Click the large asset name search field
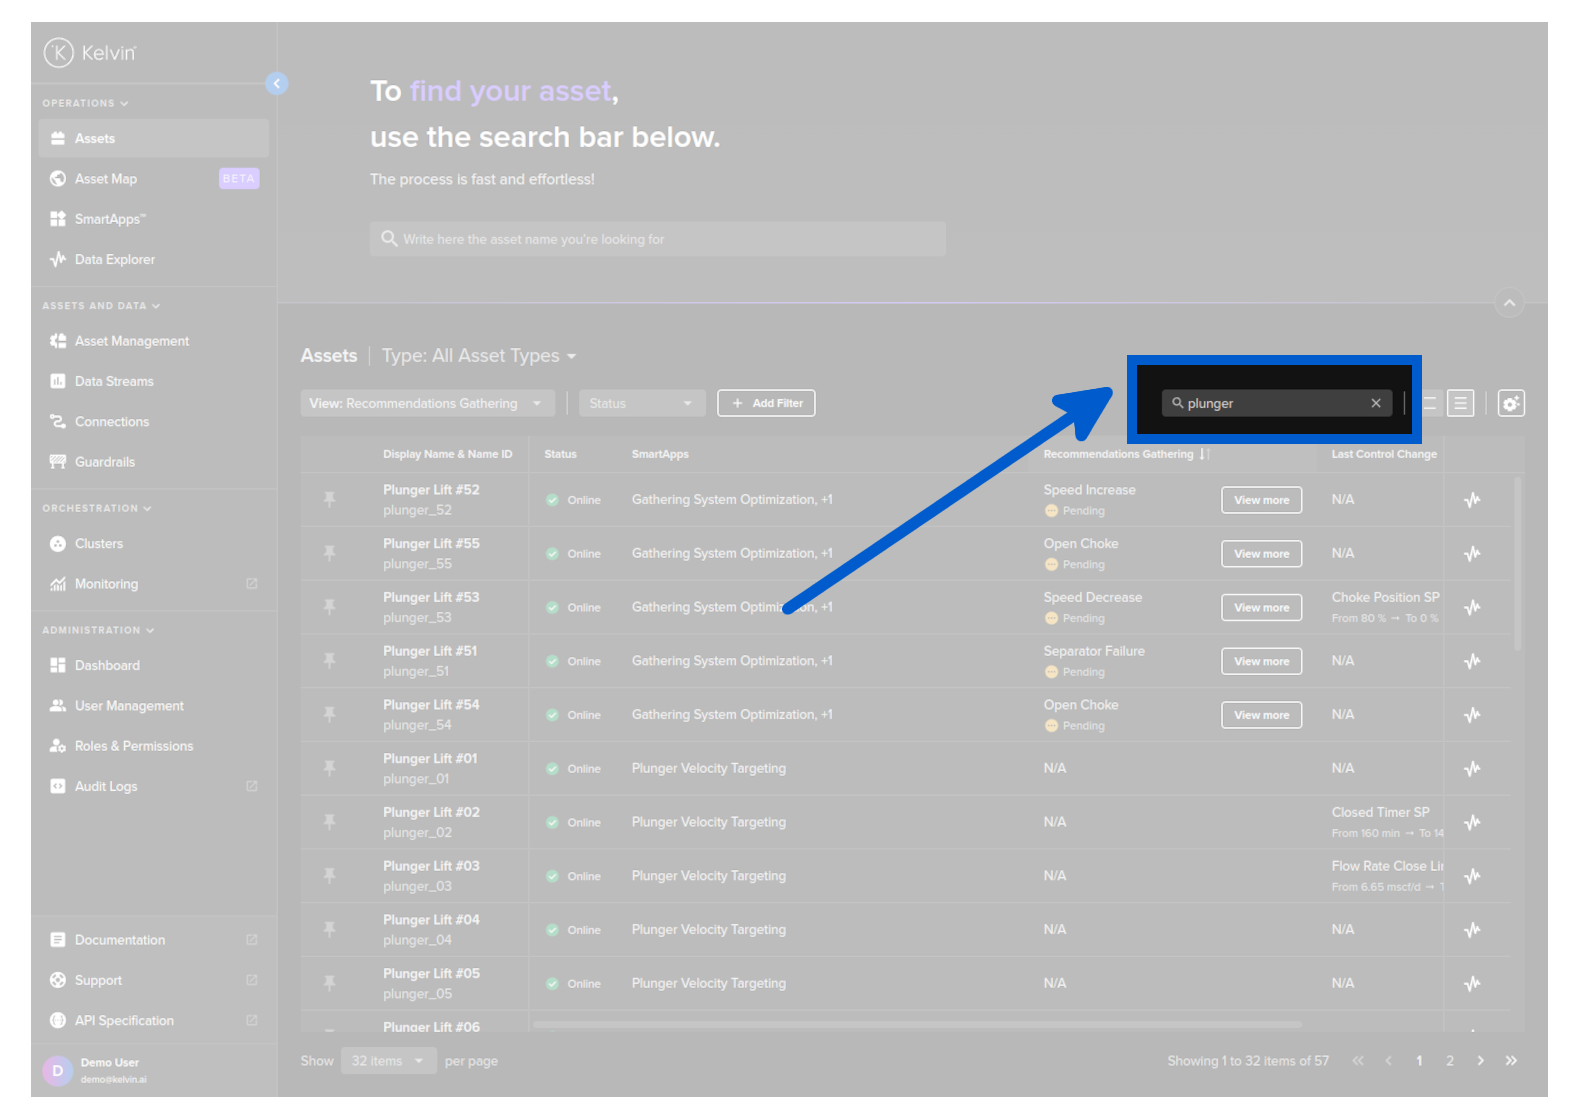This screenshot has width=1580, height=1120. [x=657, y=239]
